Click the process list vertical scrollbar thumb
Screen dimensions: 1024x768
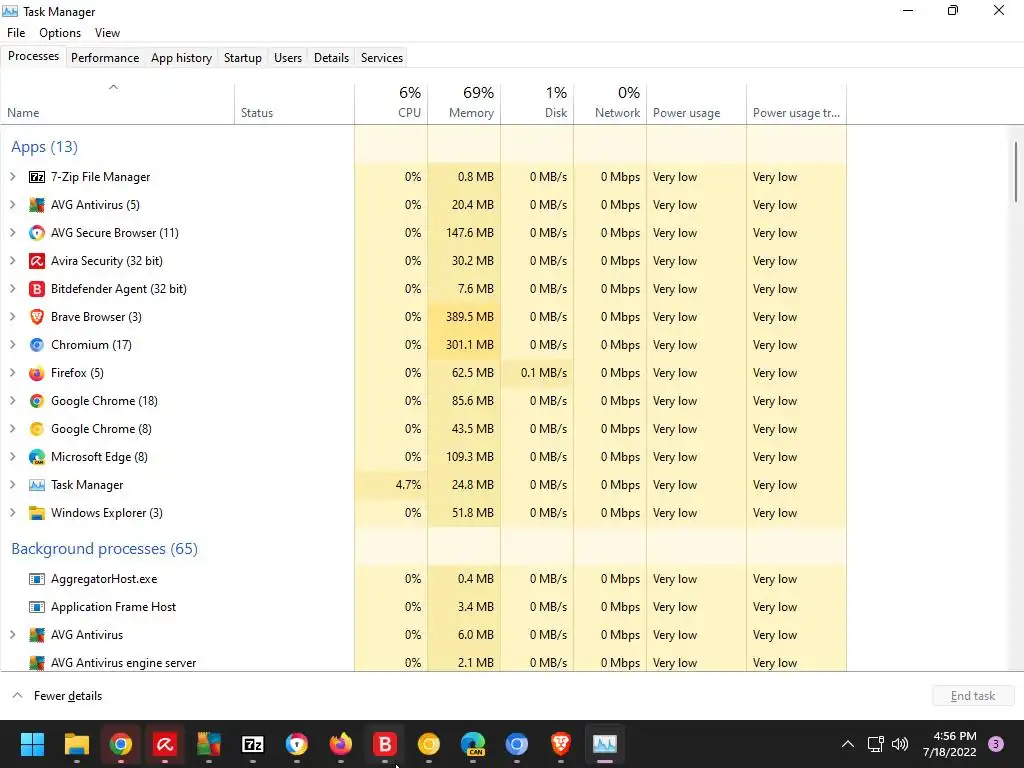[x=1016, y=171]
